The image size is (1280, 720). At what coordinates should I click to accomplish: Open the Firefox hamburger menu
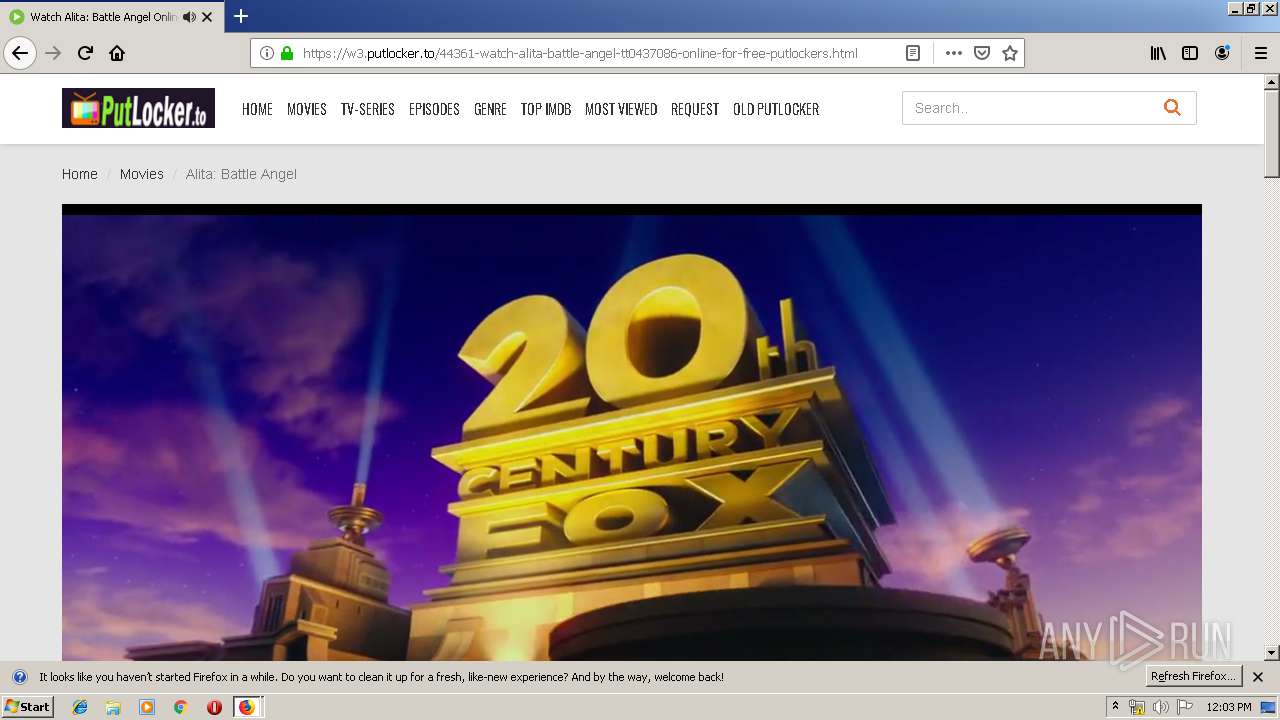(x=1261, y=53)
